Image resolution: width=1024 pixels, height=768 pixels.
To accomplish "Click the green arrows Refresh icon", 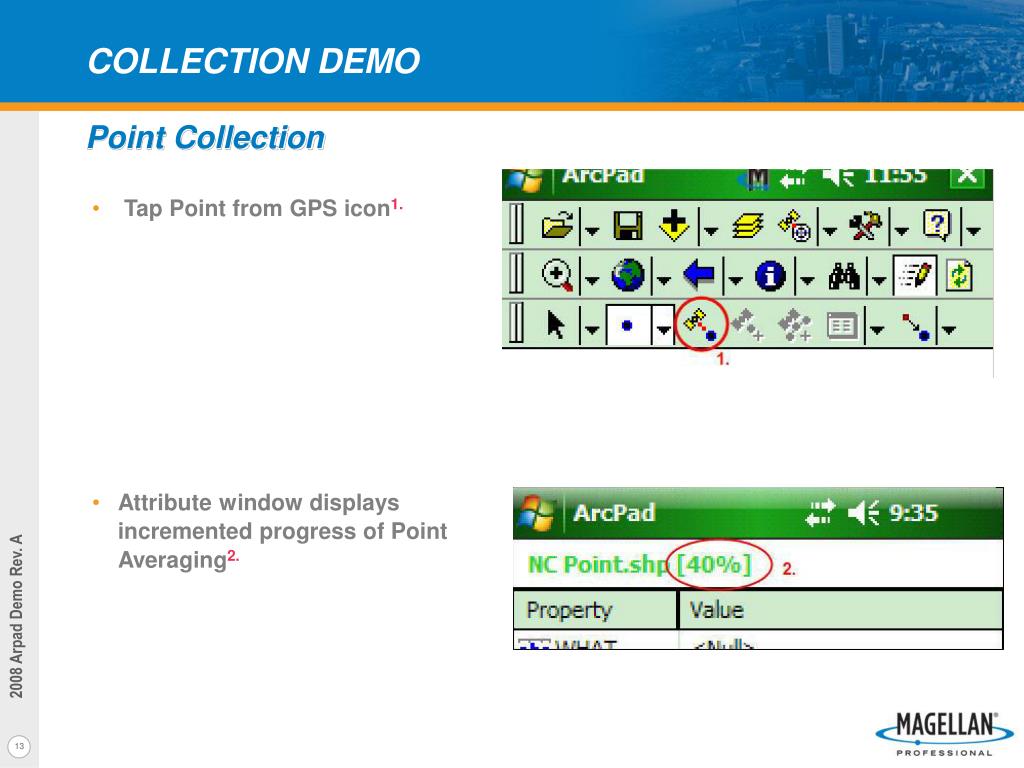I will [x=959, y=275].
